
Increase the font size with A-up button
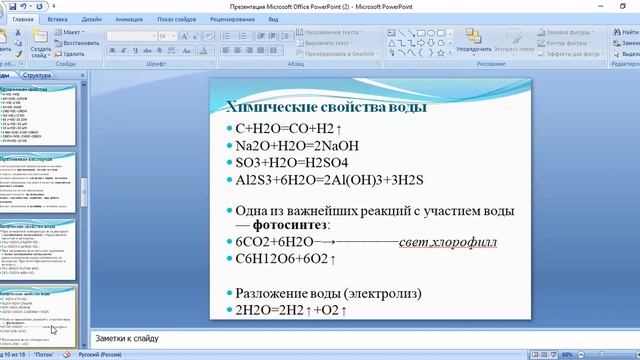[x=184, y=36]
